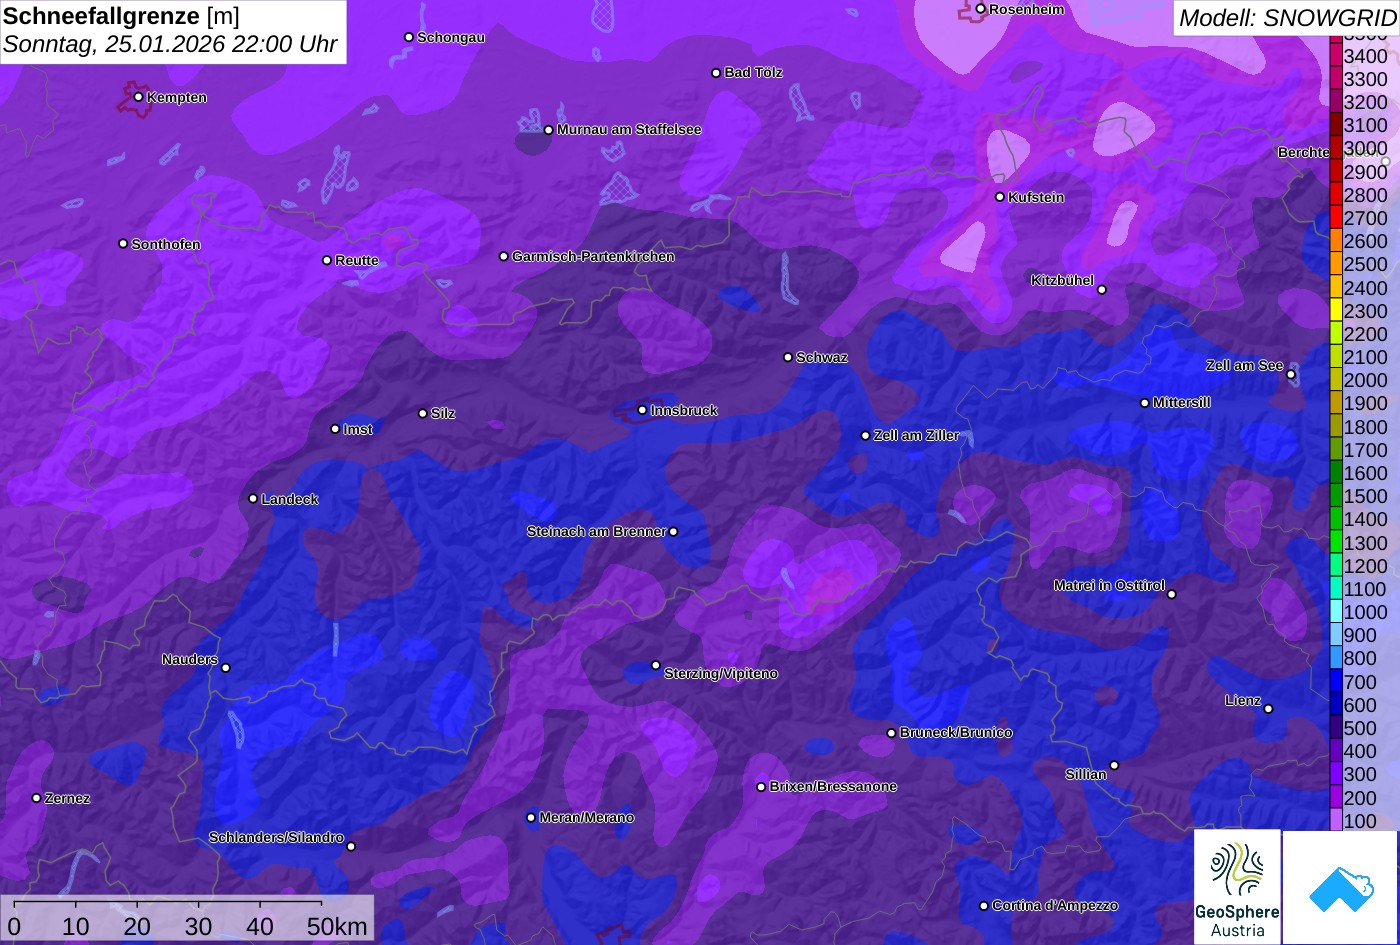Click the 50km scale bar label
The width and height of the screenshot is (1400, 945).
click(x=337, y=926)
